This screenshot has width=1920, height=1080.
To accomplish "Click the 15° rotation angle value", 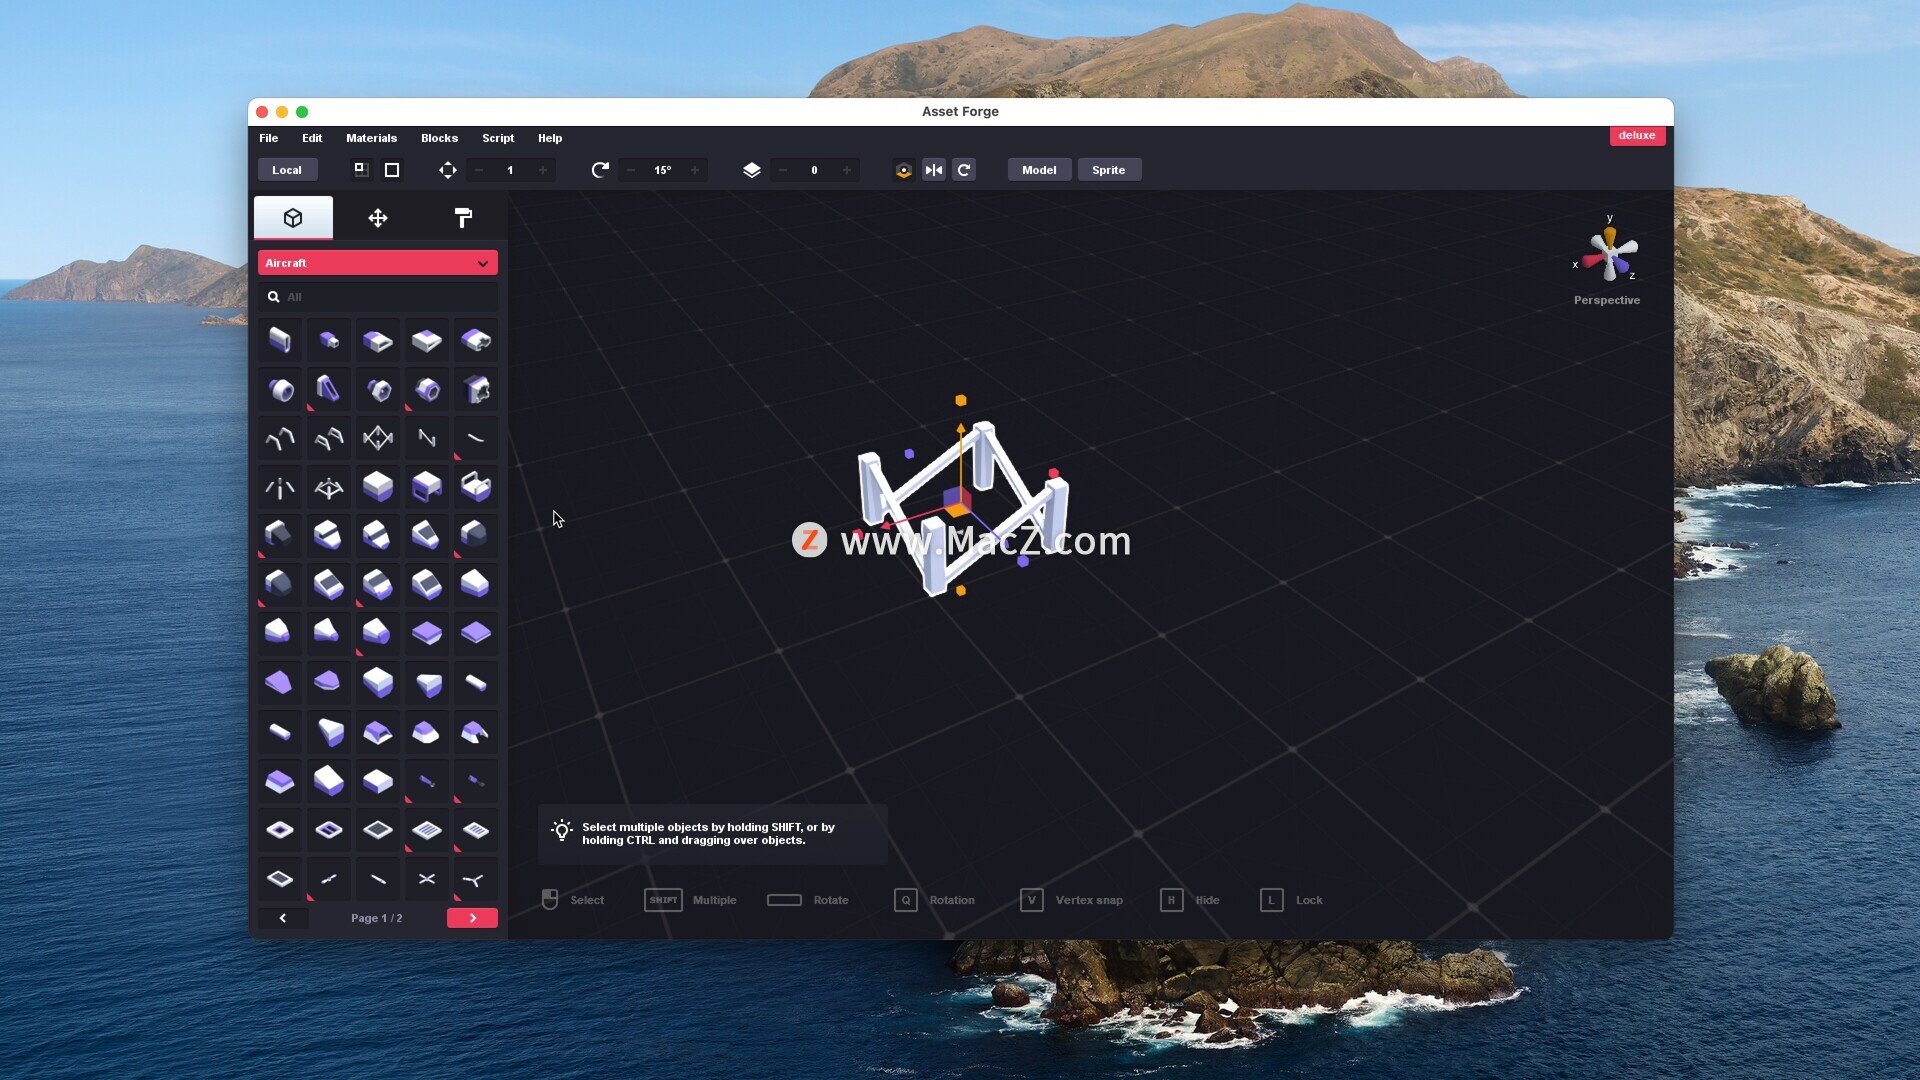I will [662, 170].
